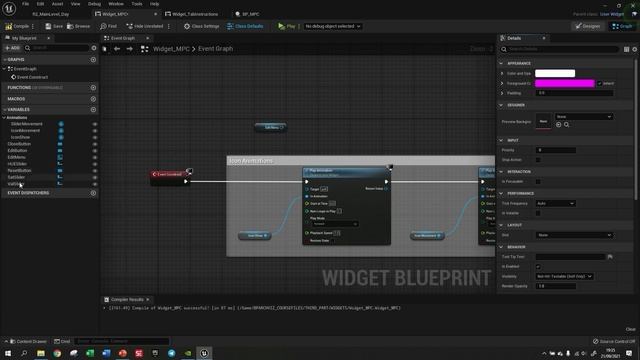
Task: Click the Add button in My Blueprint
Action: 12,48
